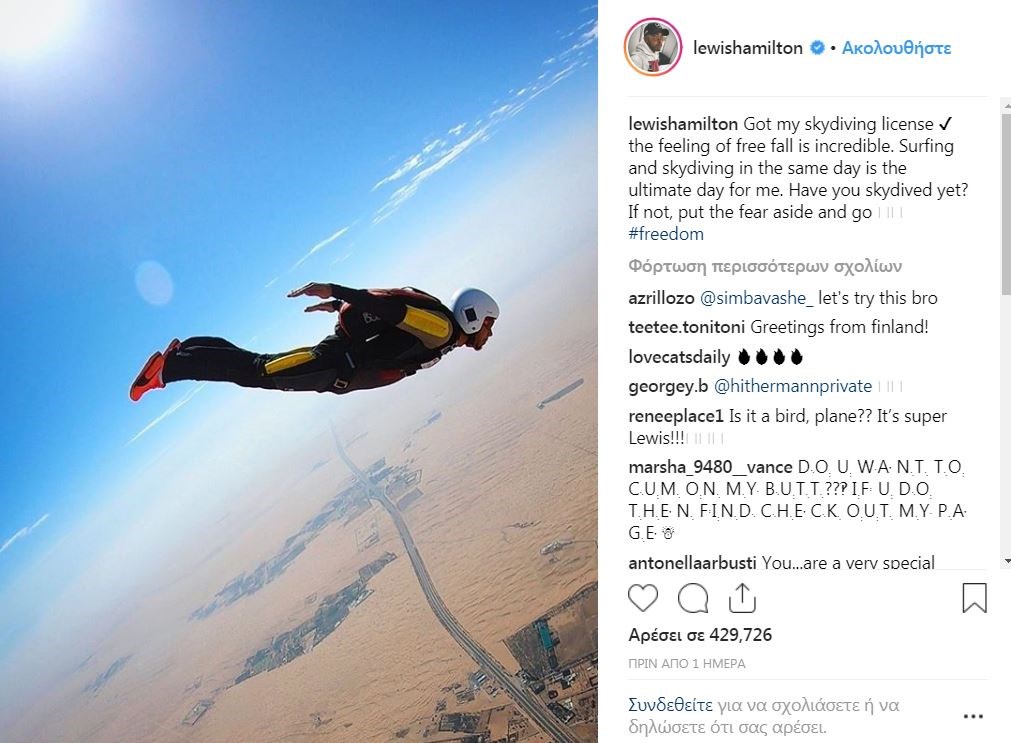
Task: Click lewishamilton profile picture avatar
Action: (653, 47)
